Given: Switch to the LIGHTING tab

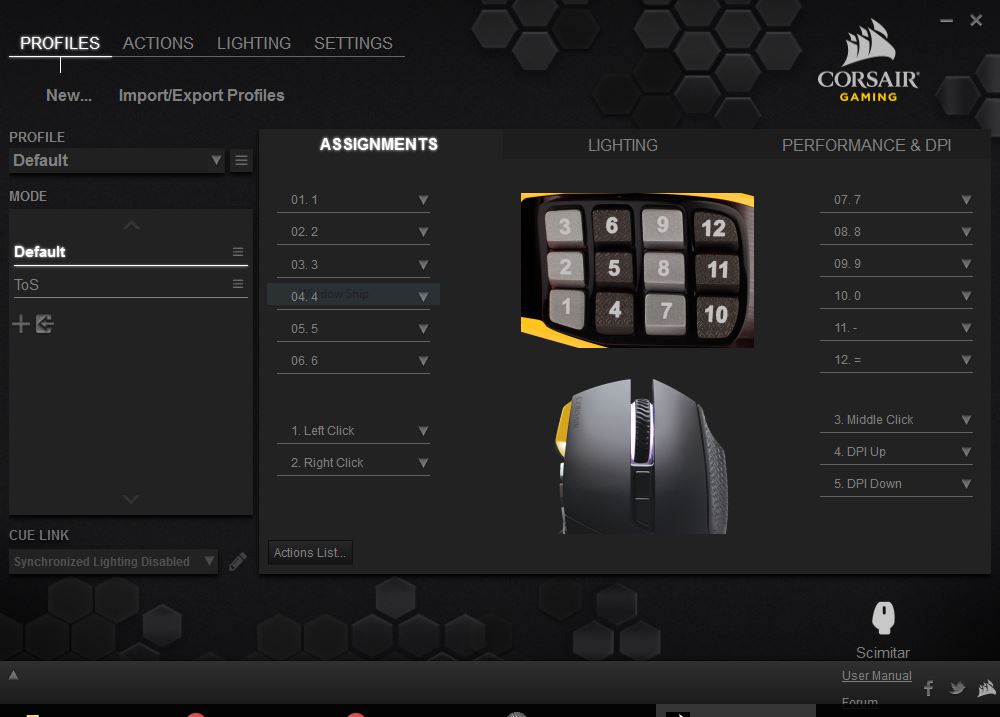Looking at the screenshot, I should [622, 145].
